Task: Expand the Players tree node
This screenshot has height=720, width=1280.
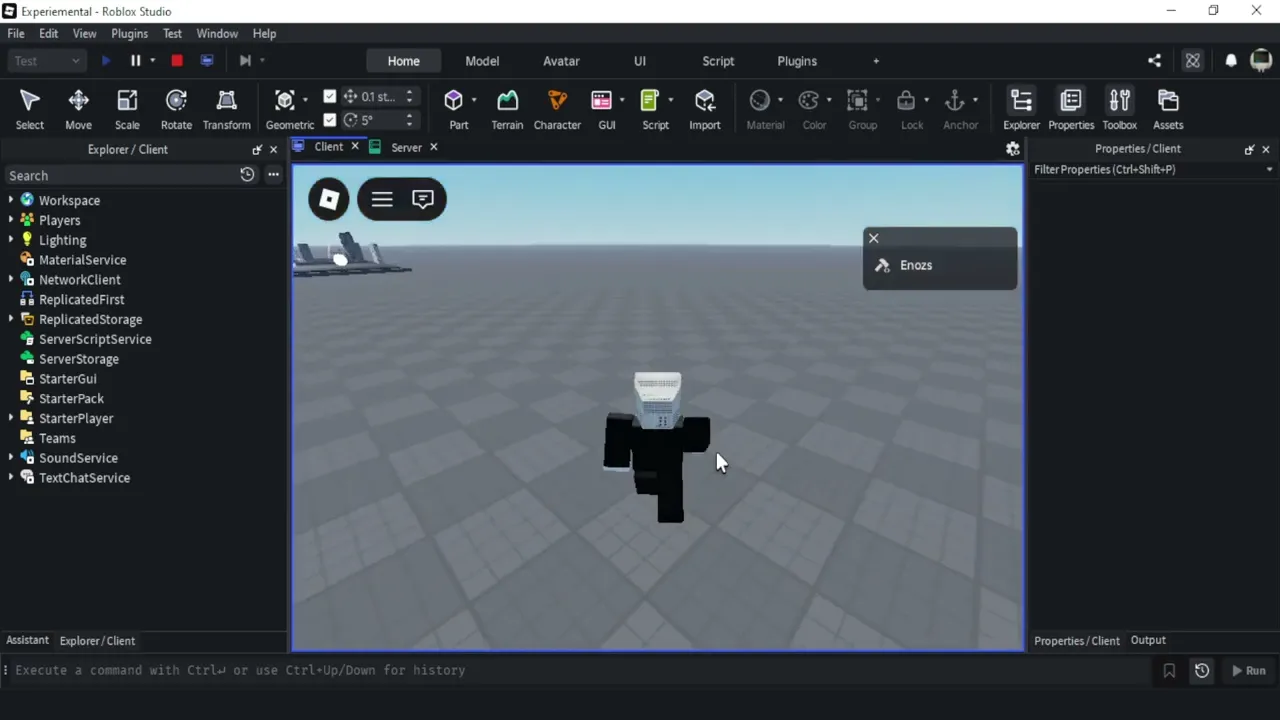Action: [11, 220]
